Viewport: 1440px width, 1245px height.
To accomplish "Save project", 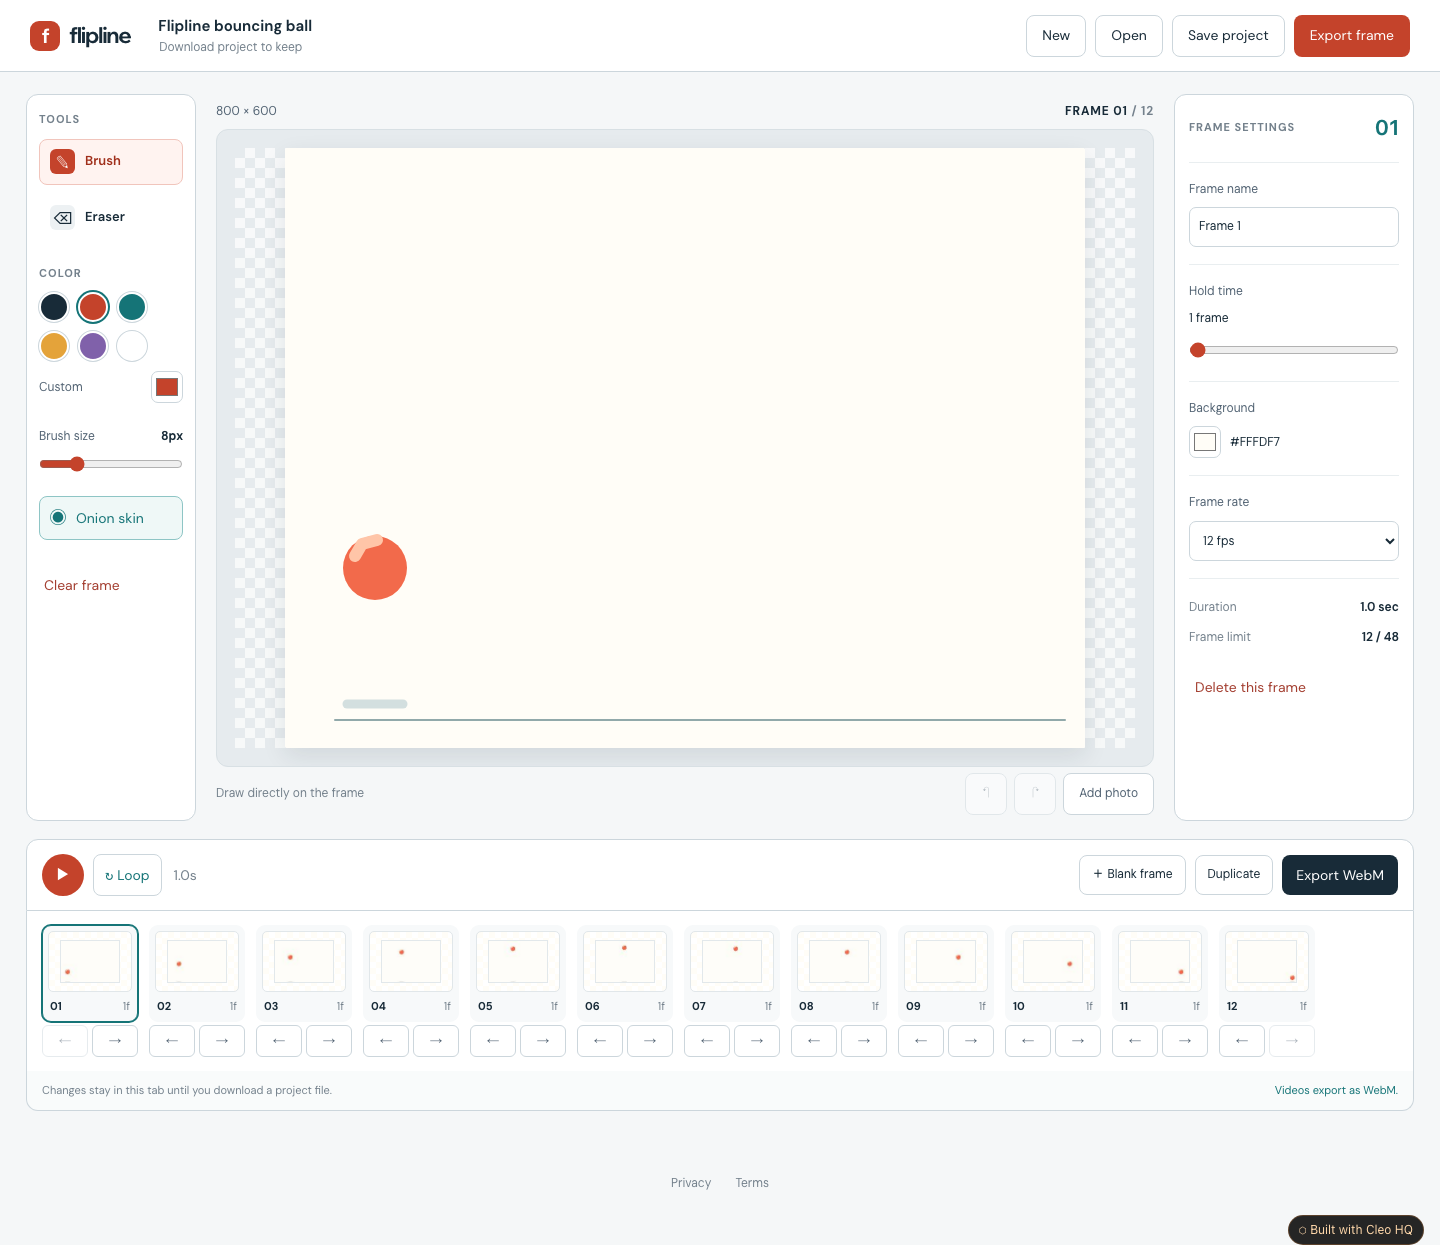I will 1228,36.
